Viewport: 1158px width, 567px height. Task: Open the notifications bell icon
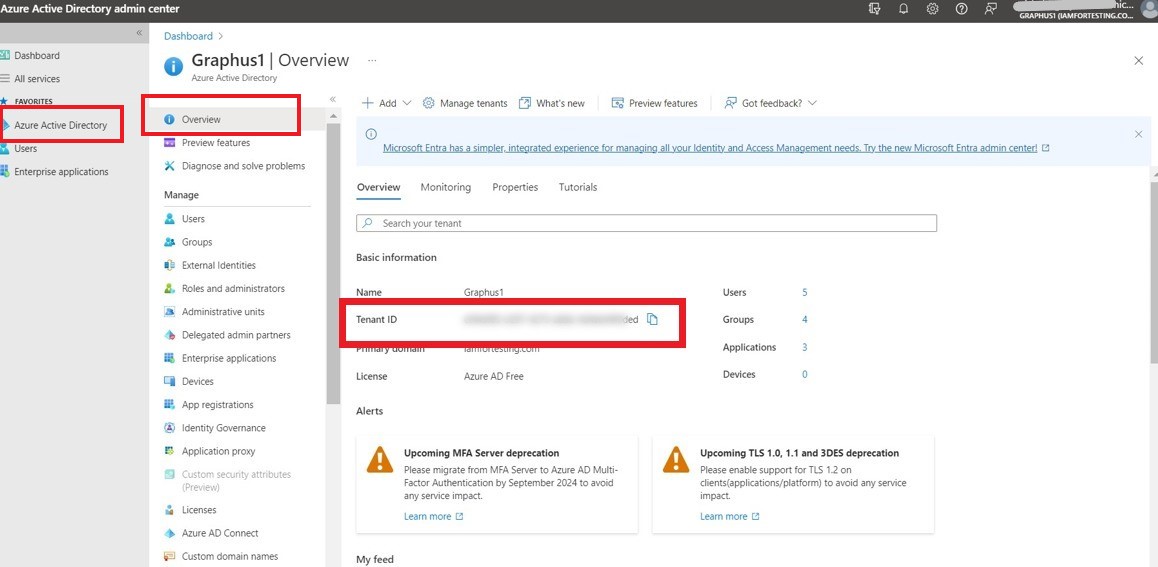(x=903, y=9)
